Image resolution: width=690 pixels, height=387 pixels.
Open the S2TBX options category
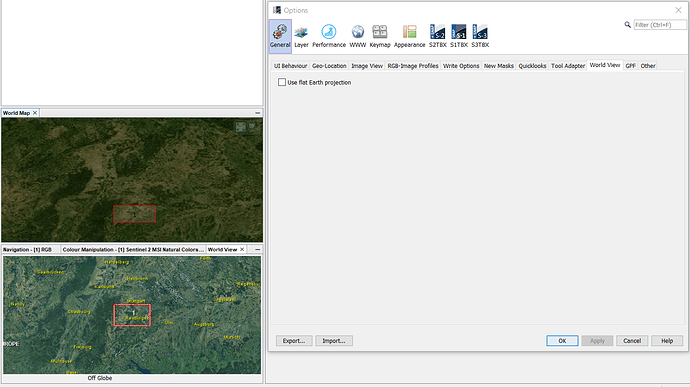tap(437, 36)
